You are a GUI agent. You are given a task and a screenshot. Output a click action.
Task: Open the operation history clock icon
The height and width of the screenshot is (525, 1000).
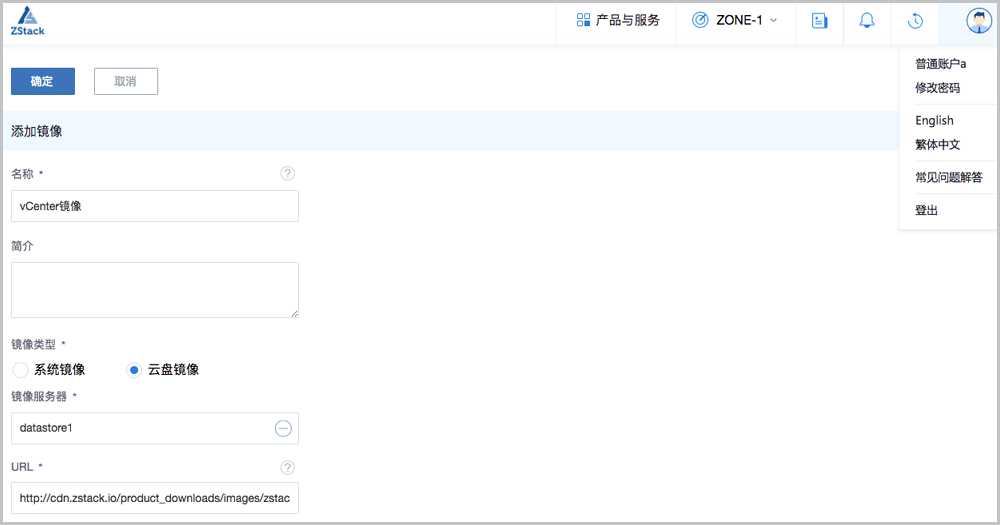click(x=915, y=21)
